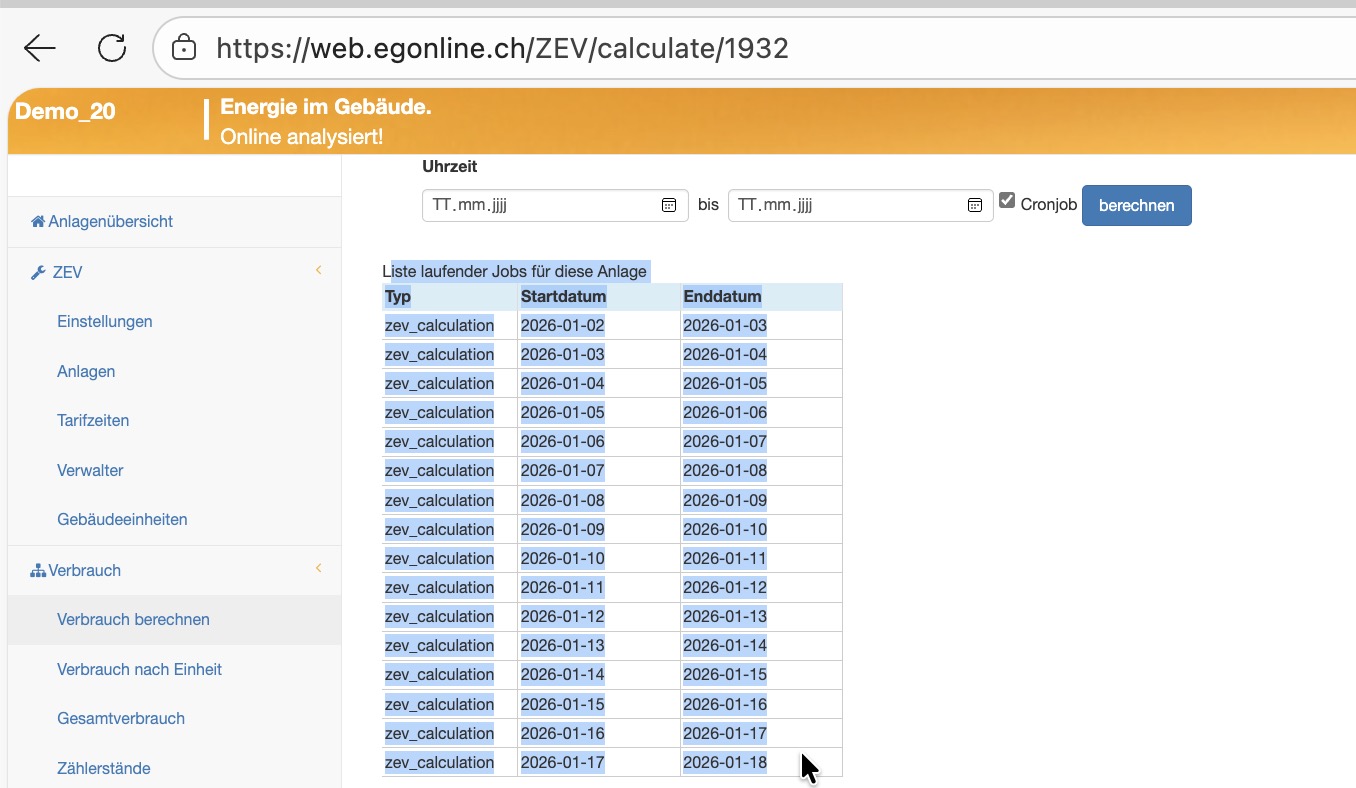Click the hierarchy icon beside Verbrauch
This screenshot has width=1356, height=788.
(38, 570)
